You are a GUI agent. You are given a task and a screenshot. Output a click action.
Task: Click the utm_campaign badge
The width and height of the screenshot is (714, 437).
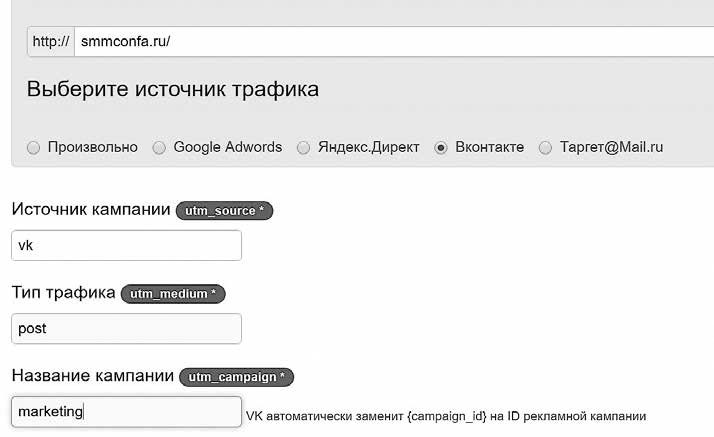click(236, 377)
